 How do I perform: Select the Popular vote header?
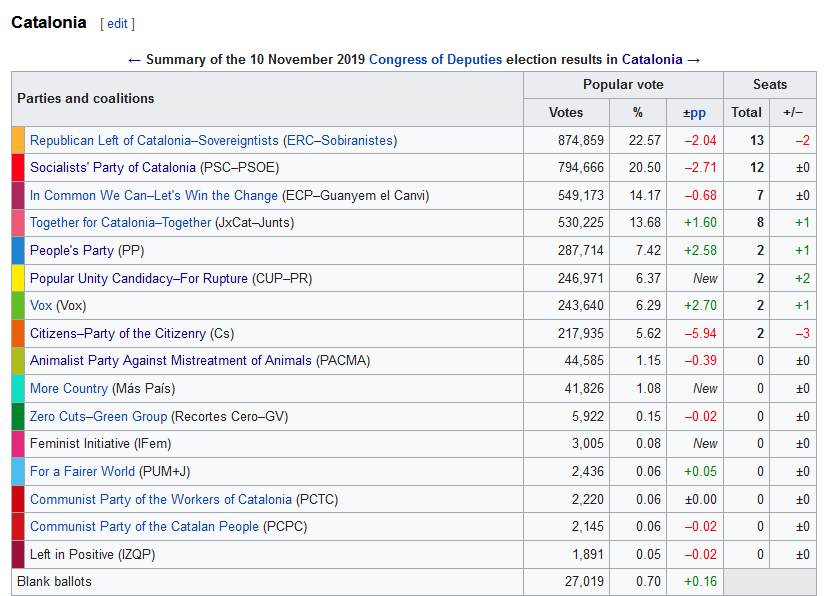(x=623, y=85)
